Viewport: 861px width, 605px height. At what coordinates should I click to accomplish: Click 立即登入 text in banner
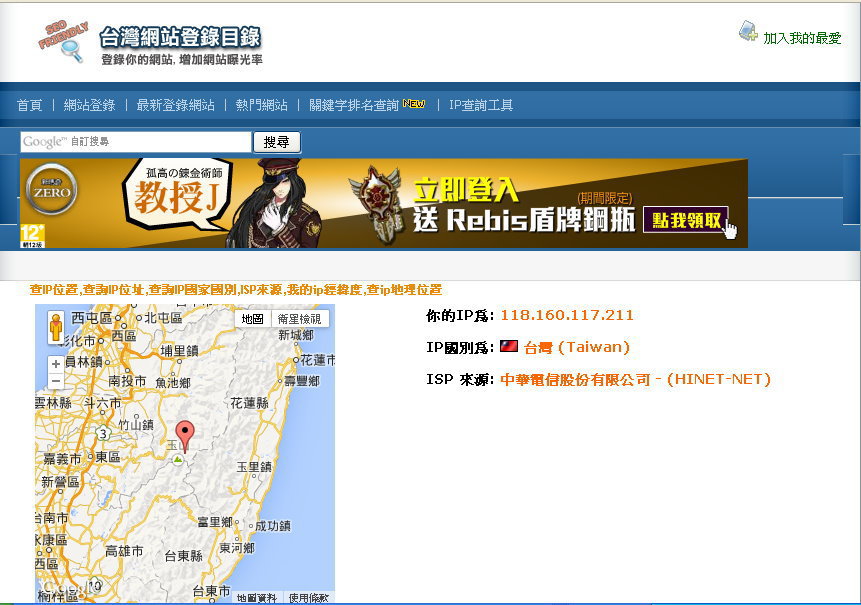(x=466, y=190)
